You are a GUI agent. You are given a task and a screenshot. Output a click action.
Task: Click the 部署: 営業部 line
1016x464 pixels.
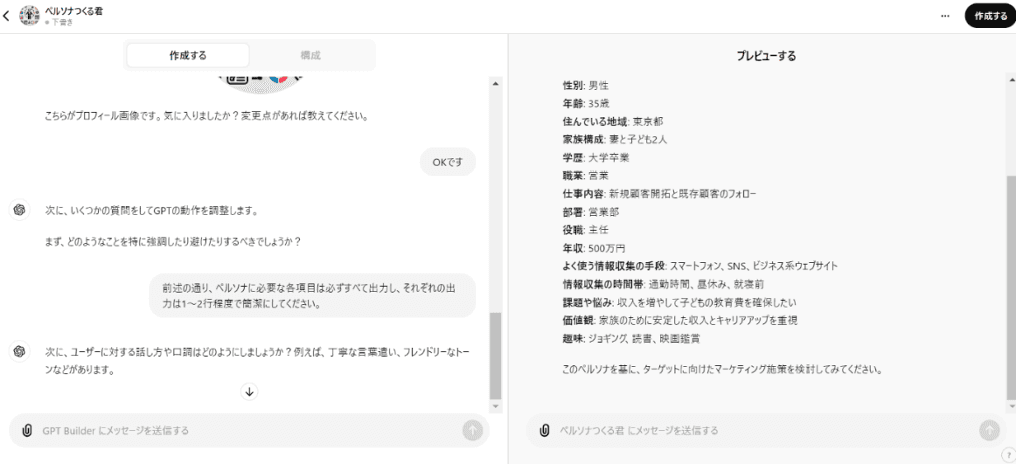tap(590, 212)
